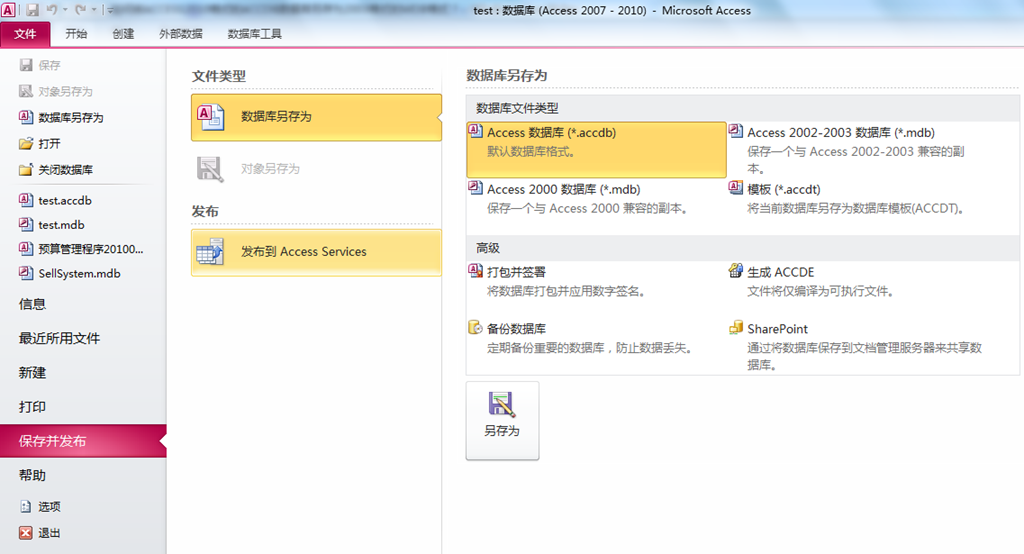Click the SharePoint icon
Image resolution: width=1024 pixels, height=554 pixels.
[x=736, y=327]
